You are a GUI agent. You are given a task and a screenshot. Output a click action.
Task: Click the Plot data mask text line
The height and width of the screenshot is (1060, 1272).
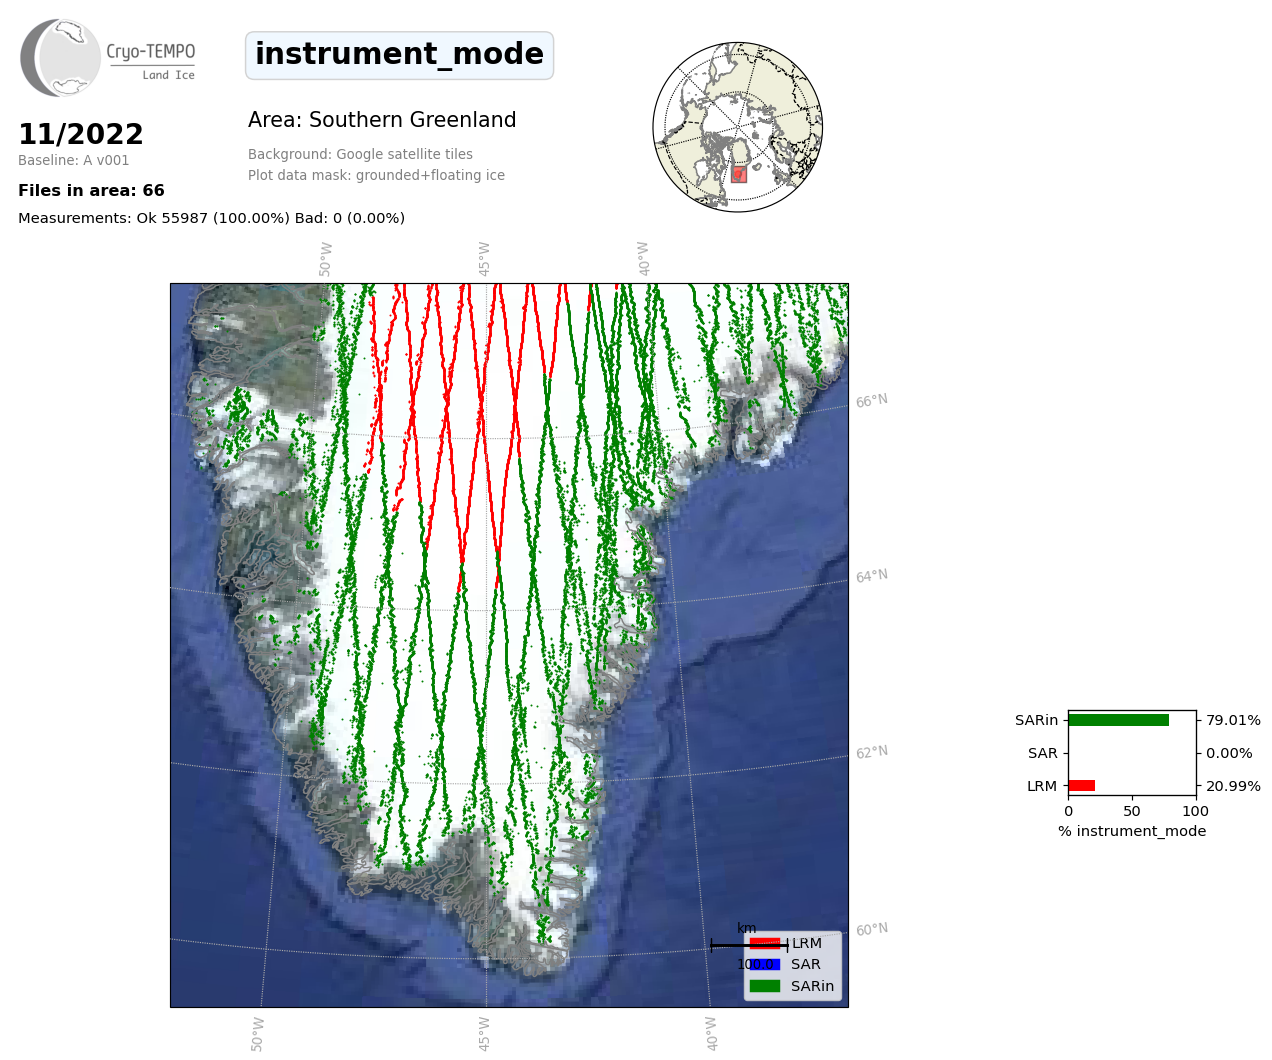(x=376, y=175)
